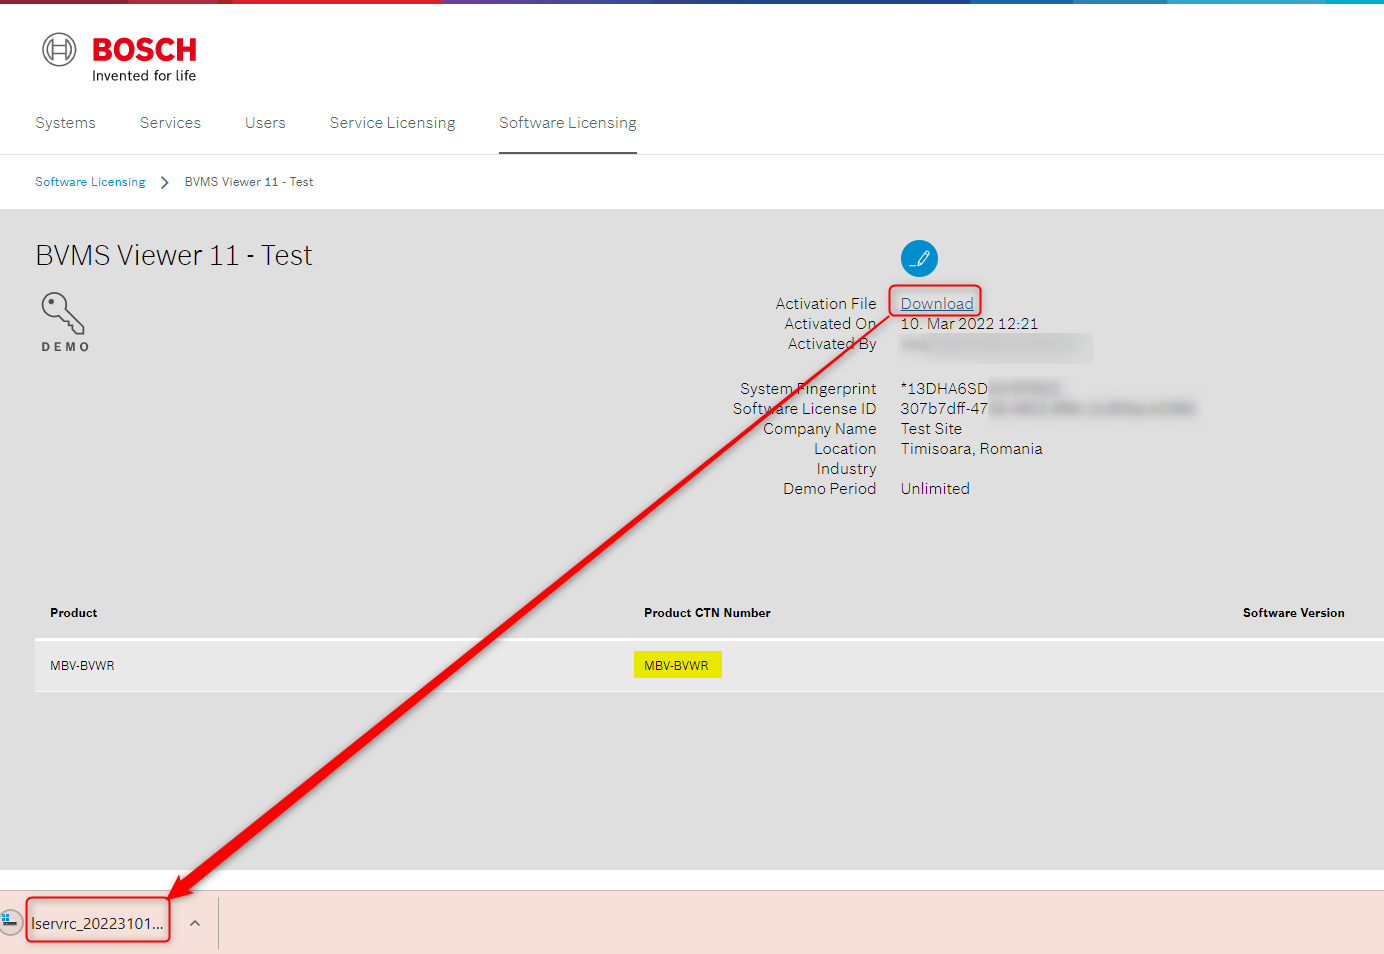Go to the Users tab
The image size is (1384, 954).
pos(265,123)
